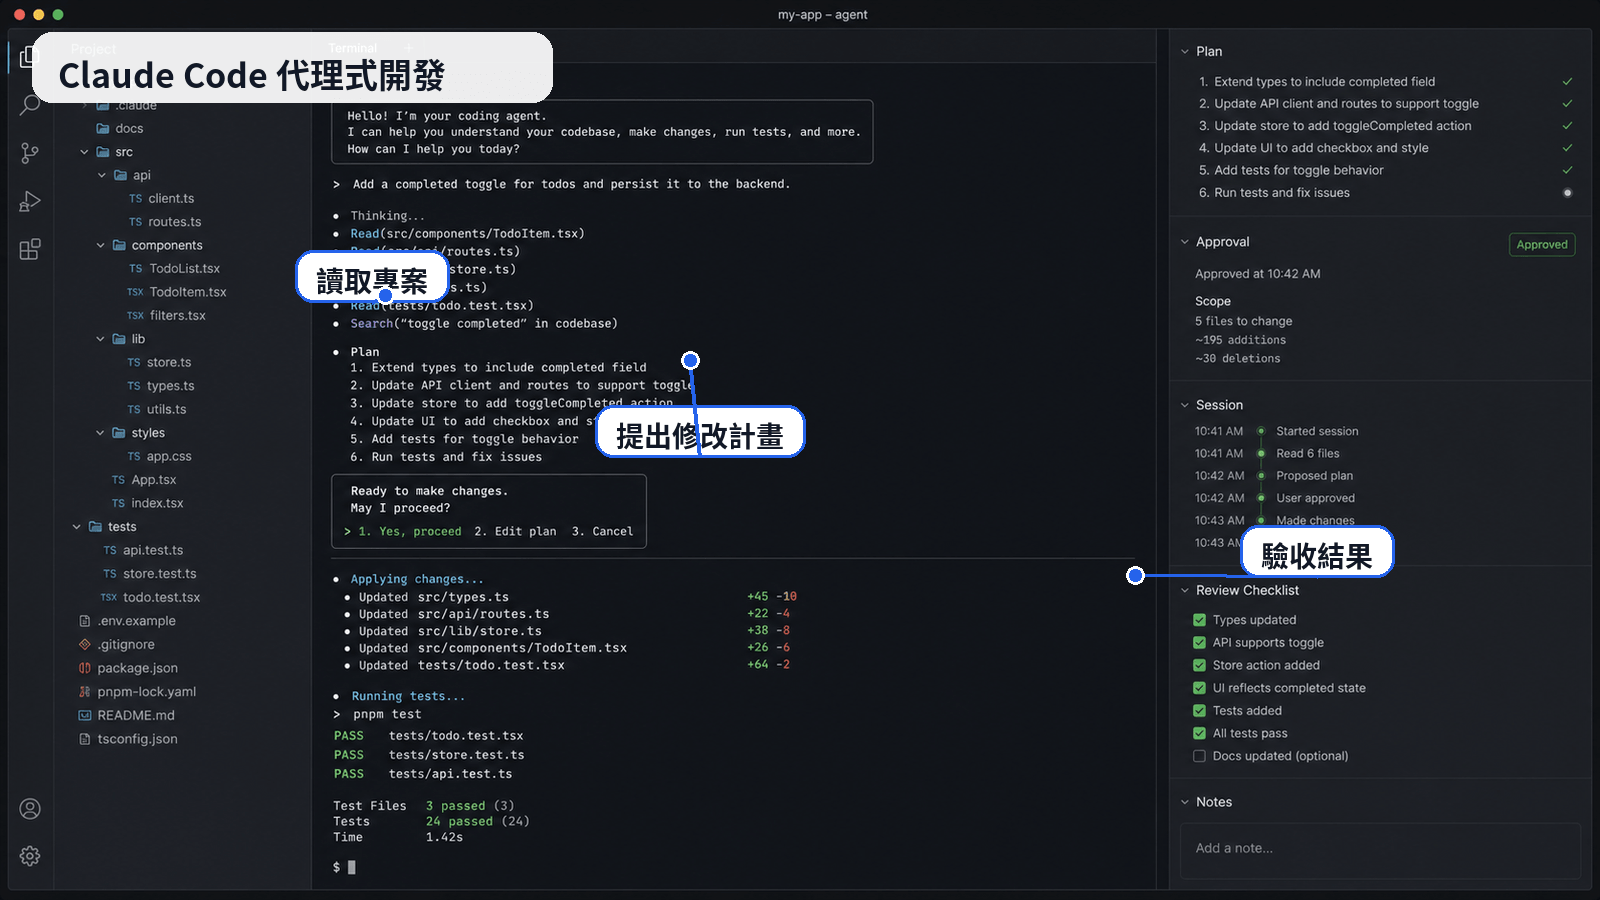1600x900 pixels.
Task: Select option 3. Cancel
Action: 602,532
